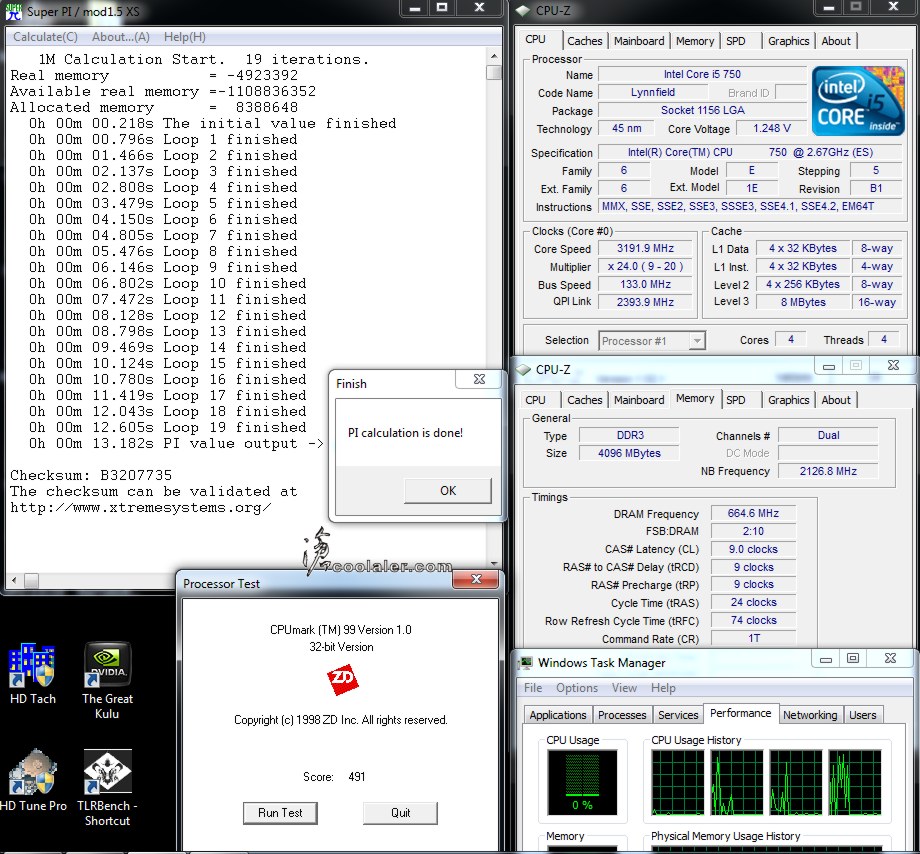
Task: Switch to the Networking tab
Action: [809, 715]
